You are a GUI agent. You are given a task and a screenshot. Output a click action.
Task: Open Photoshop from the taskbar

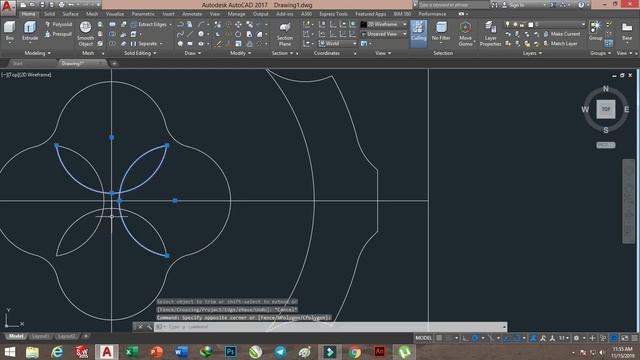(230, 352)
